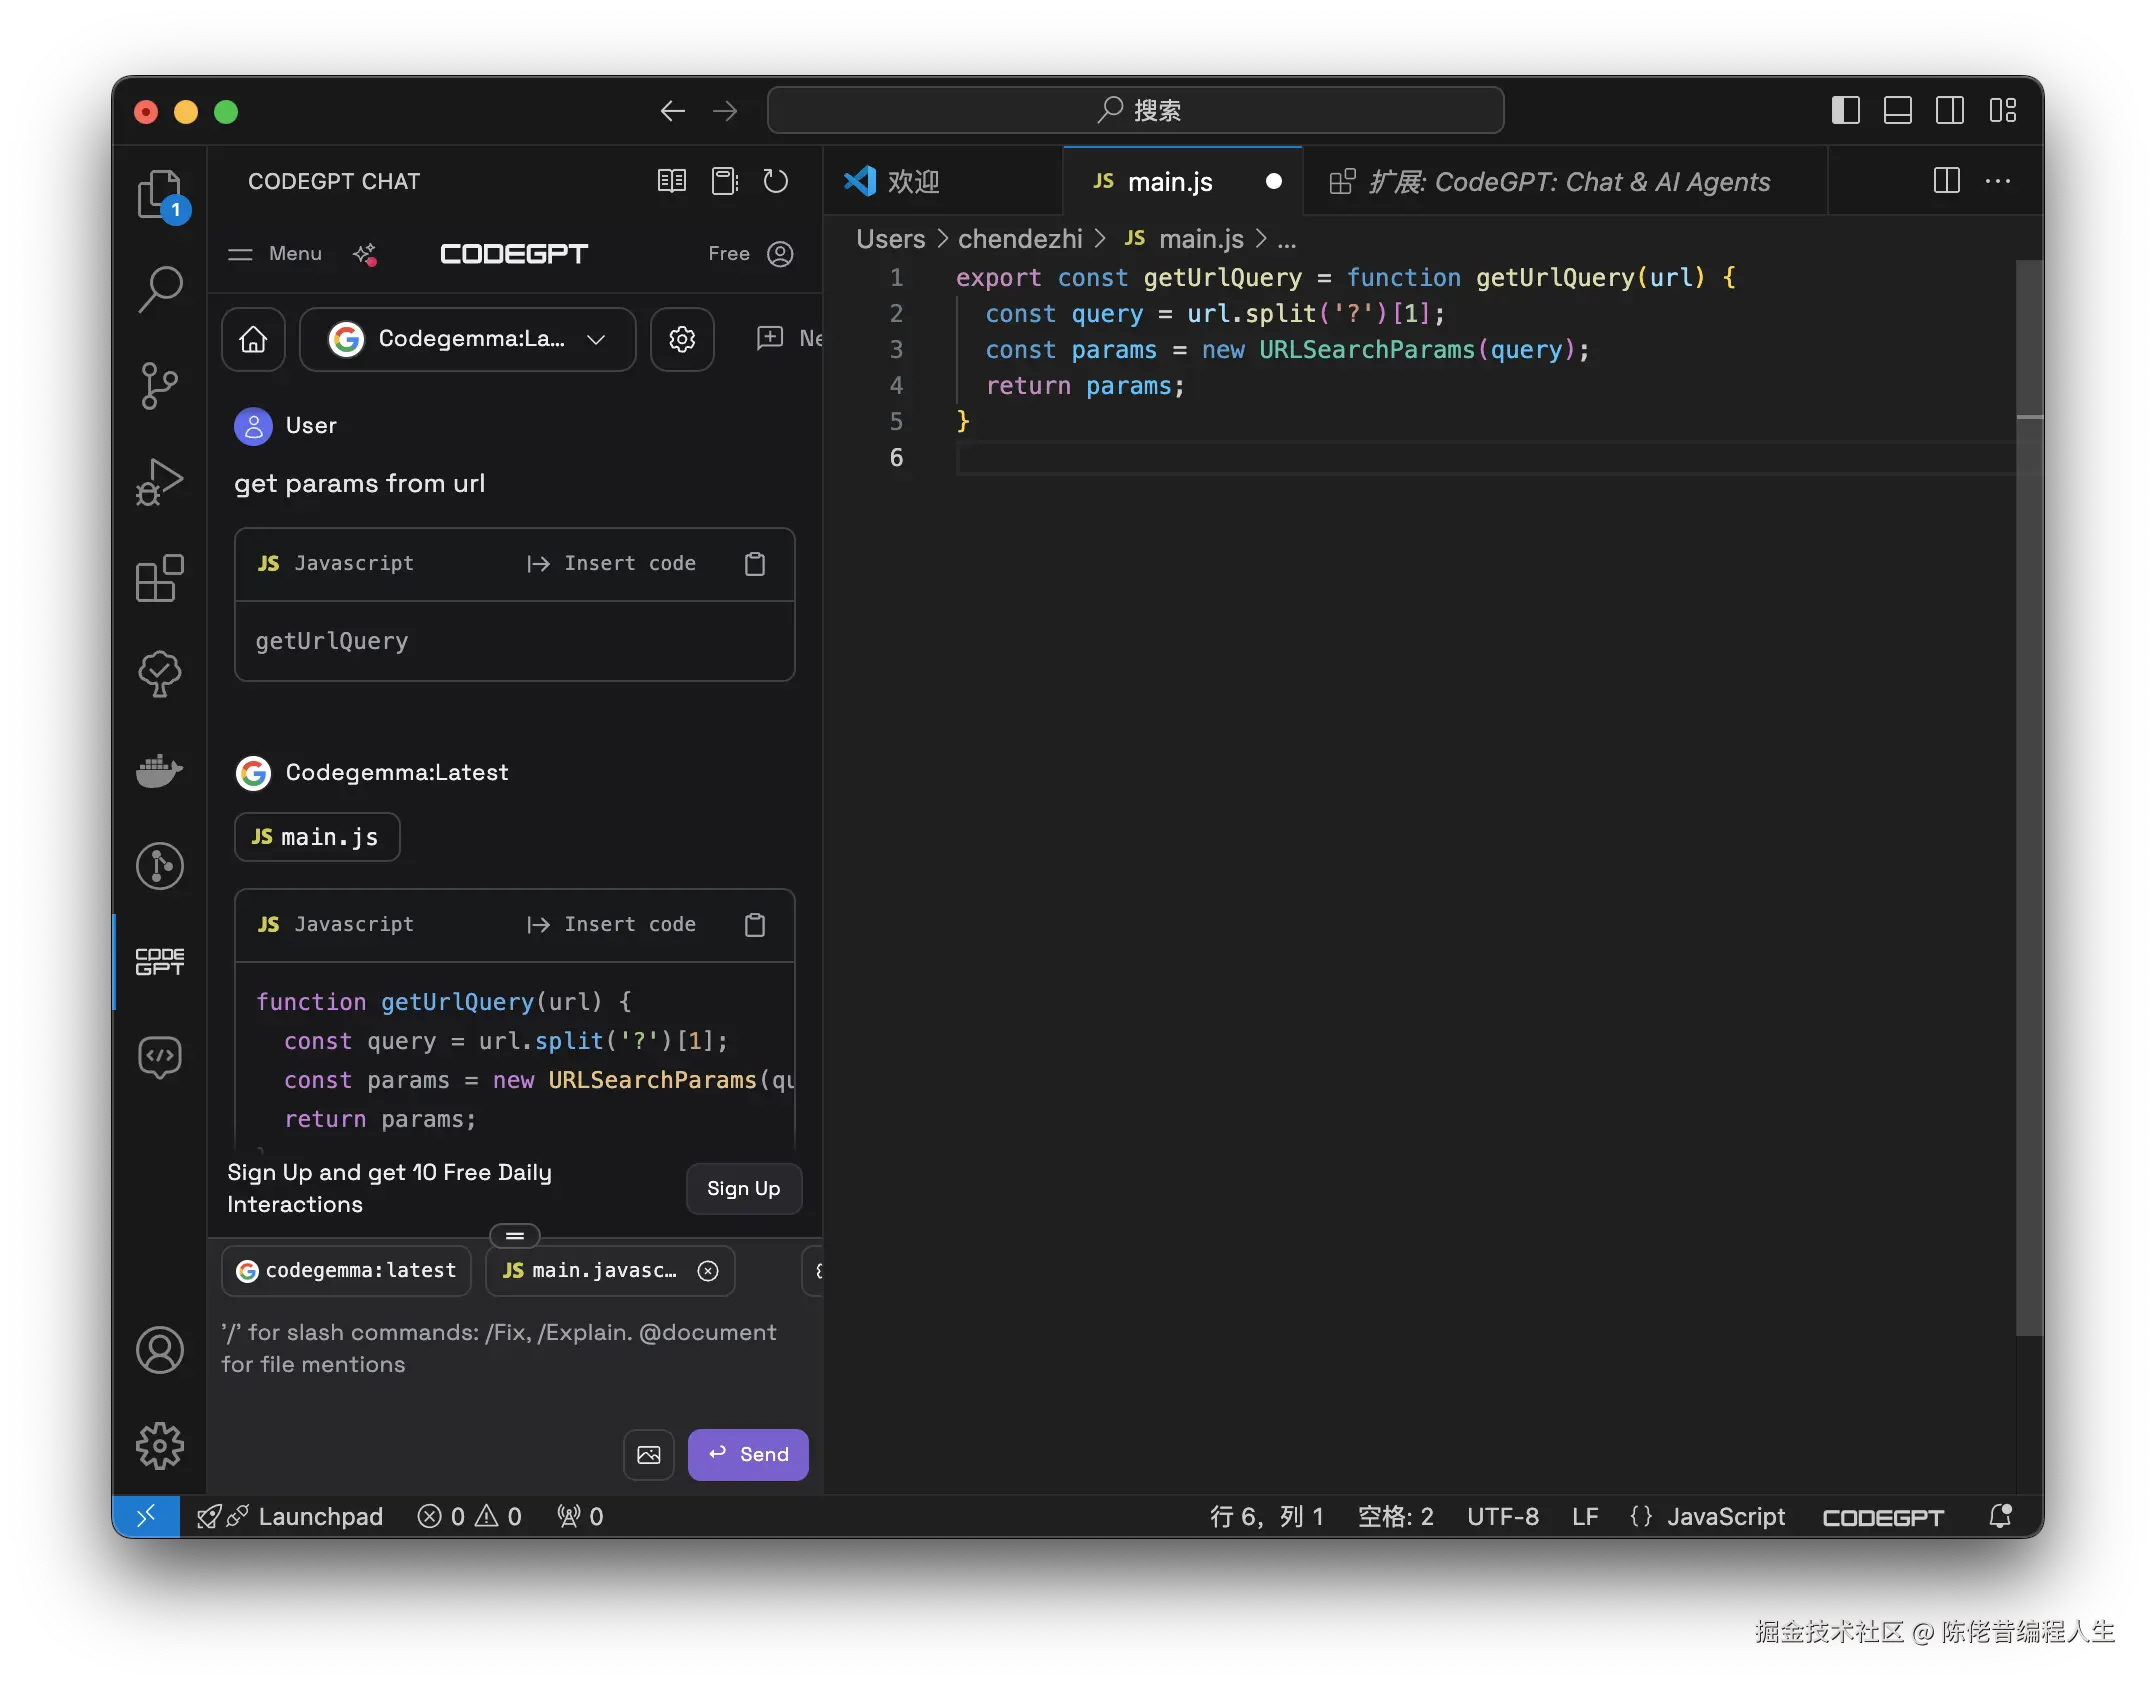The height and width of the screenshot is (1686, 2156).
Task: Toggle the bottom panel visibility
Action: pyautogui.click(x=1897, y=110)
